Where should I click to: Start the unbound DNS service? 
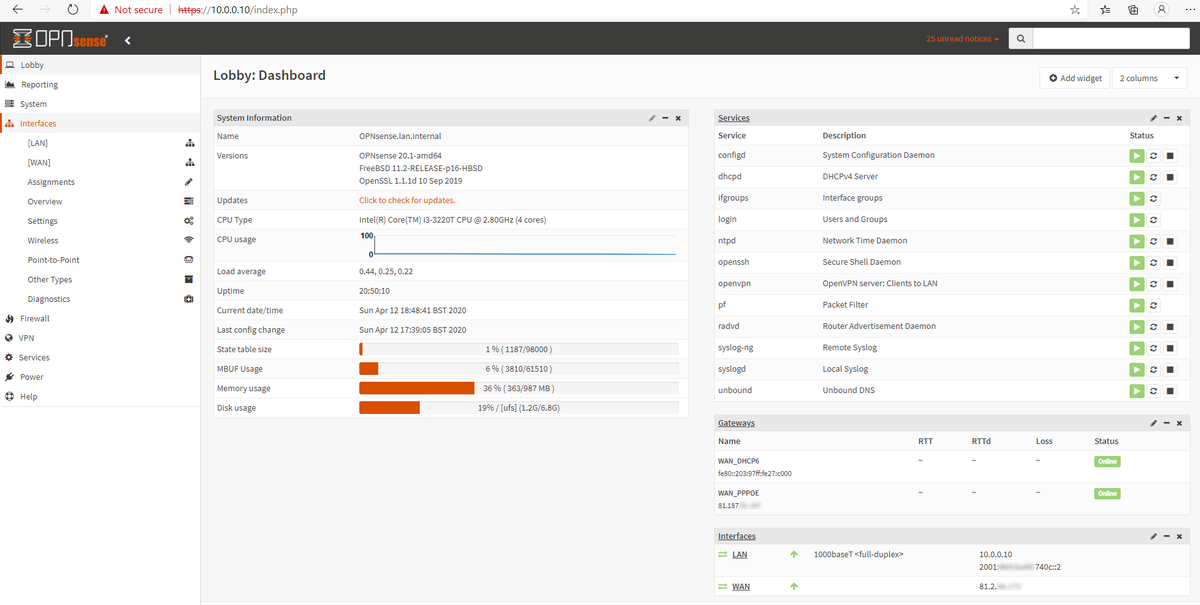[1137, 390]
